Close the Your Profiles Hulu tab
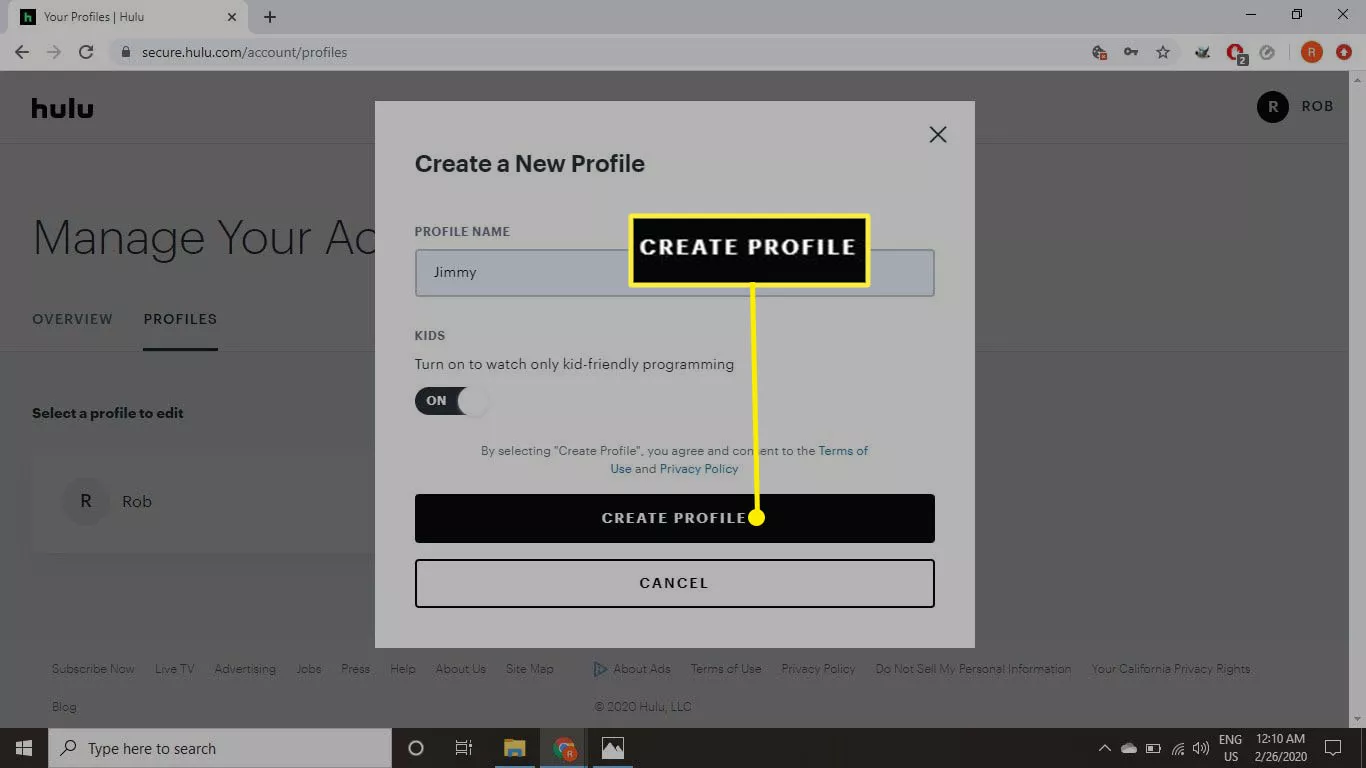Image resolution: width=1366 pixels, height=768 pixels. pyautogui.click(x=232, y=17)
